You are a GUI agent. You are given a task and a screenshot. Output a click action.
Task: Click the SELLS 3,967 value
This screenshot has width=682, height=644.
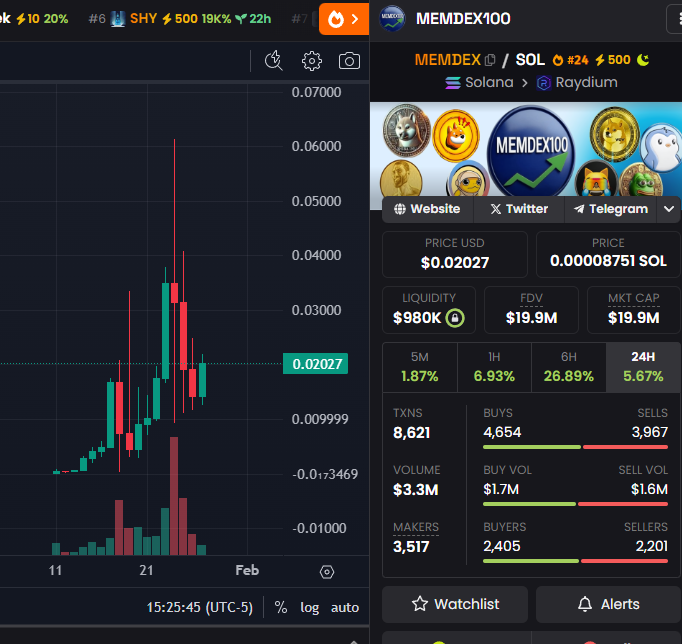click(649, 432)
